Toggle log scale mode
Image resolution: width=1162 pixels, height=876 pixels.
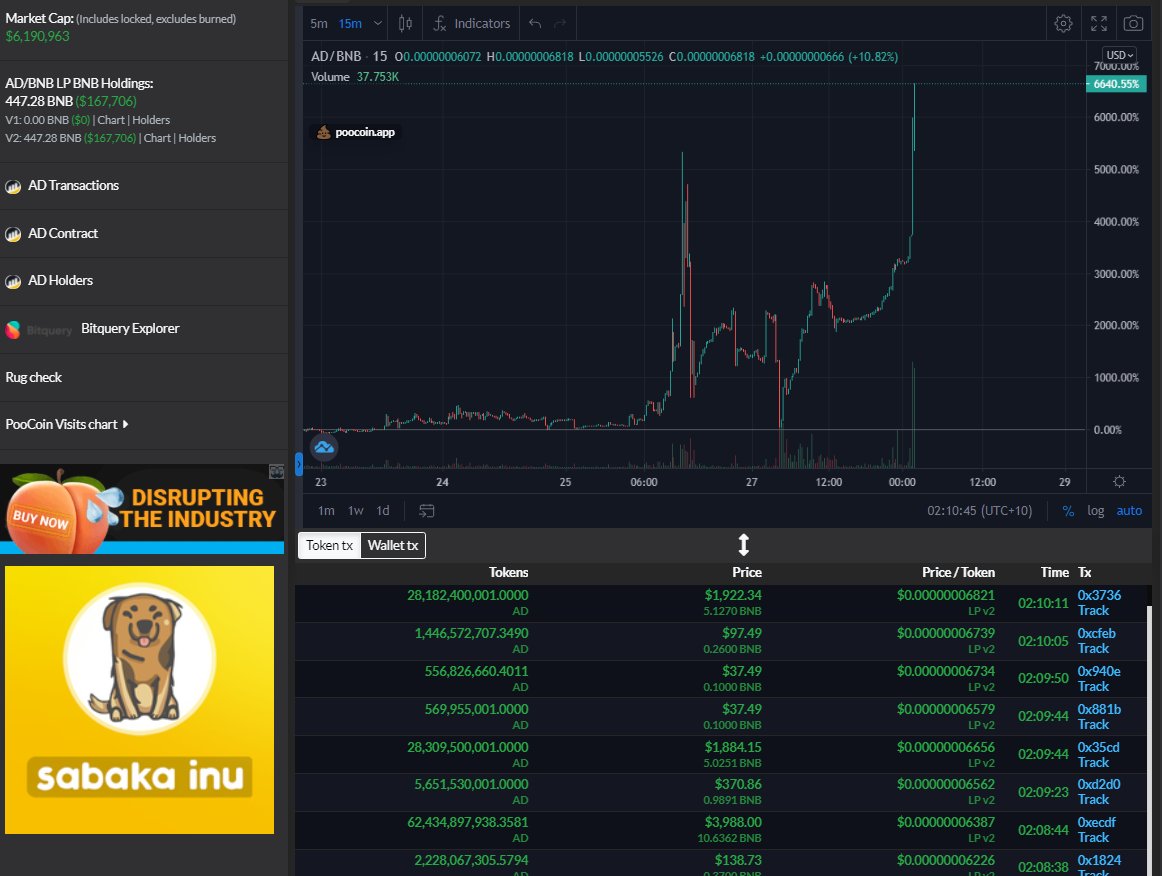(x=1095, y=511)
